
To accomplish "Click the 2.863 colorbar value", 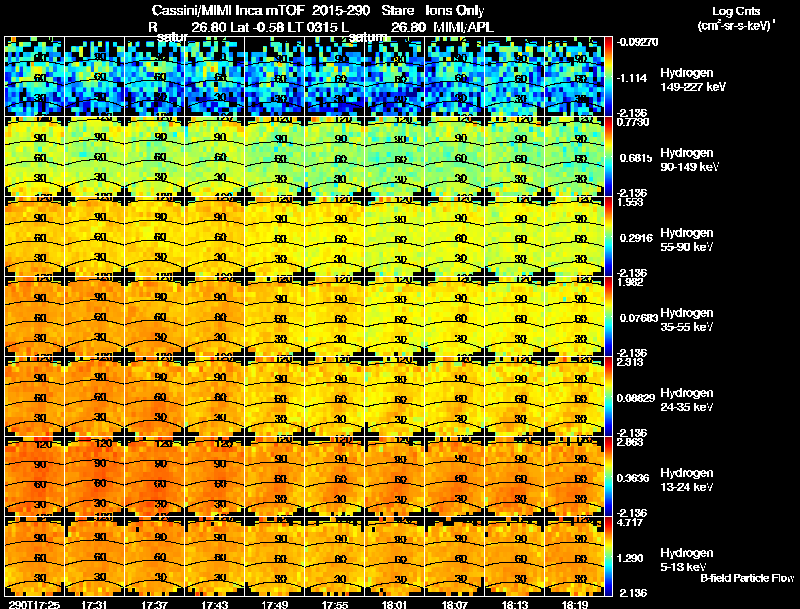I will click(x=630, y=443).
